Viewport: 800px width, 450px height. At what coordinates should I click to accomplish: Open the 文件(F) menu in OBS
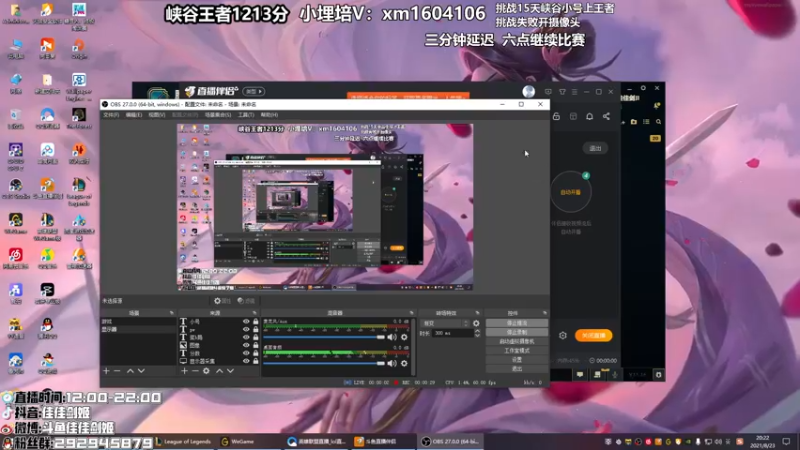tap(111, 115)
